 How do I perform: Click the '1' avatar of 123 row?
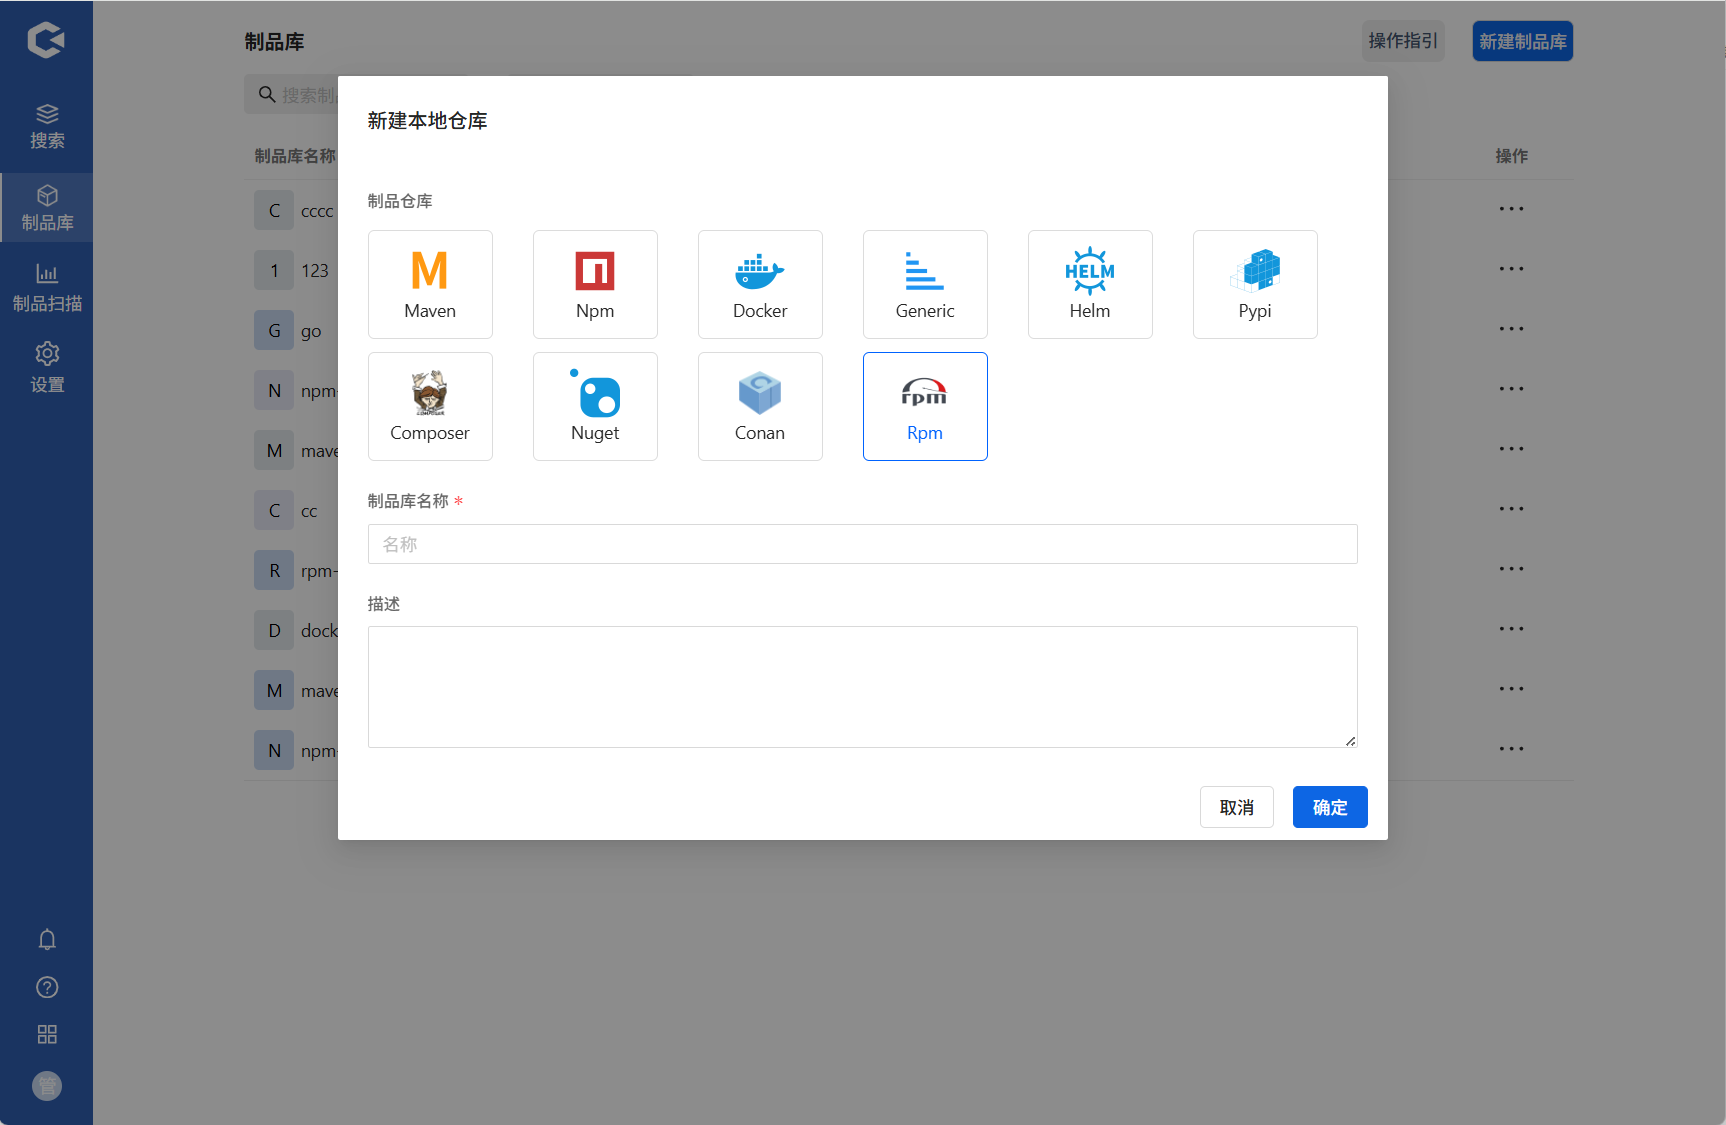(274, 270)
